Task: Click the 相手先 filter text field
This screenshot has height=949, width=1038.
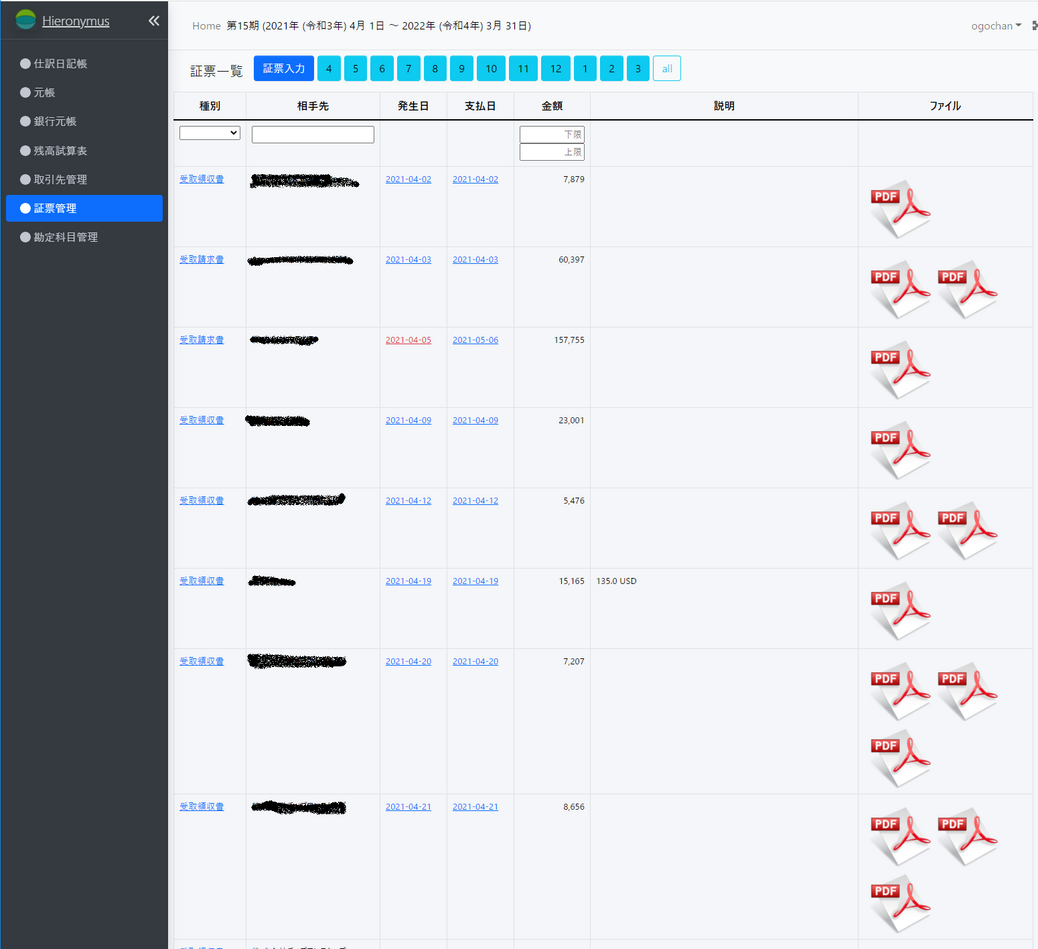Action: tap(313, 134)
